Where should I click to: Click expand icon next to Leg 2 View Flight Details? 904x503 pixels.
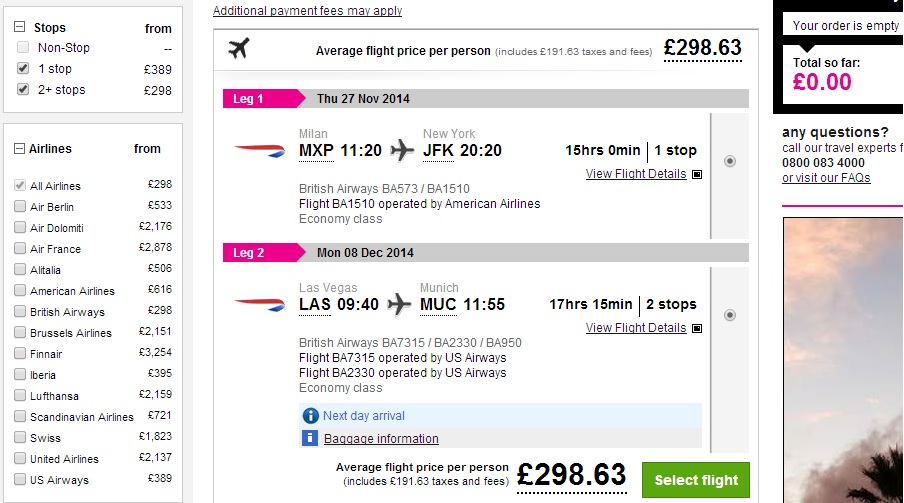(x=697, y=328)
